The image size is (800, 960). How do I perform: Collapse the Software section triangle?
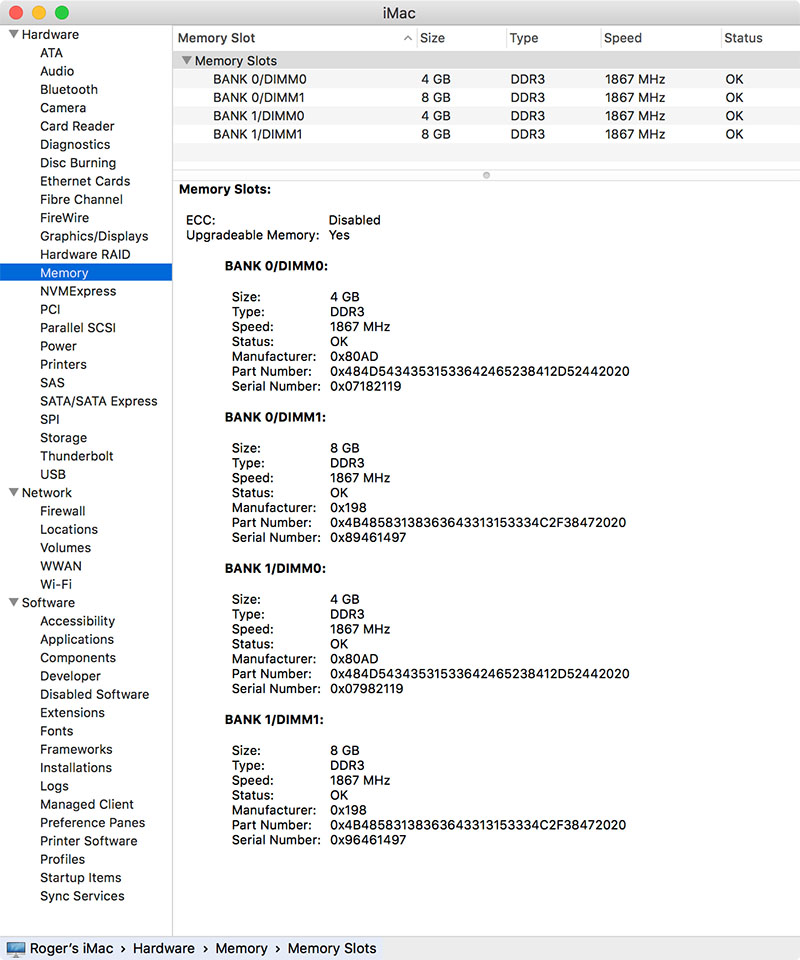13,602
